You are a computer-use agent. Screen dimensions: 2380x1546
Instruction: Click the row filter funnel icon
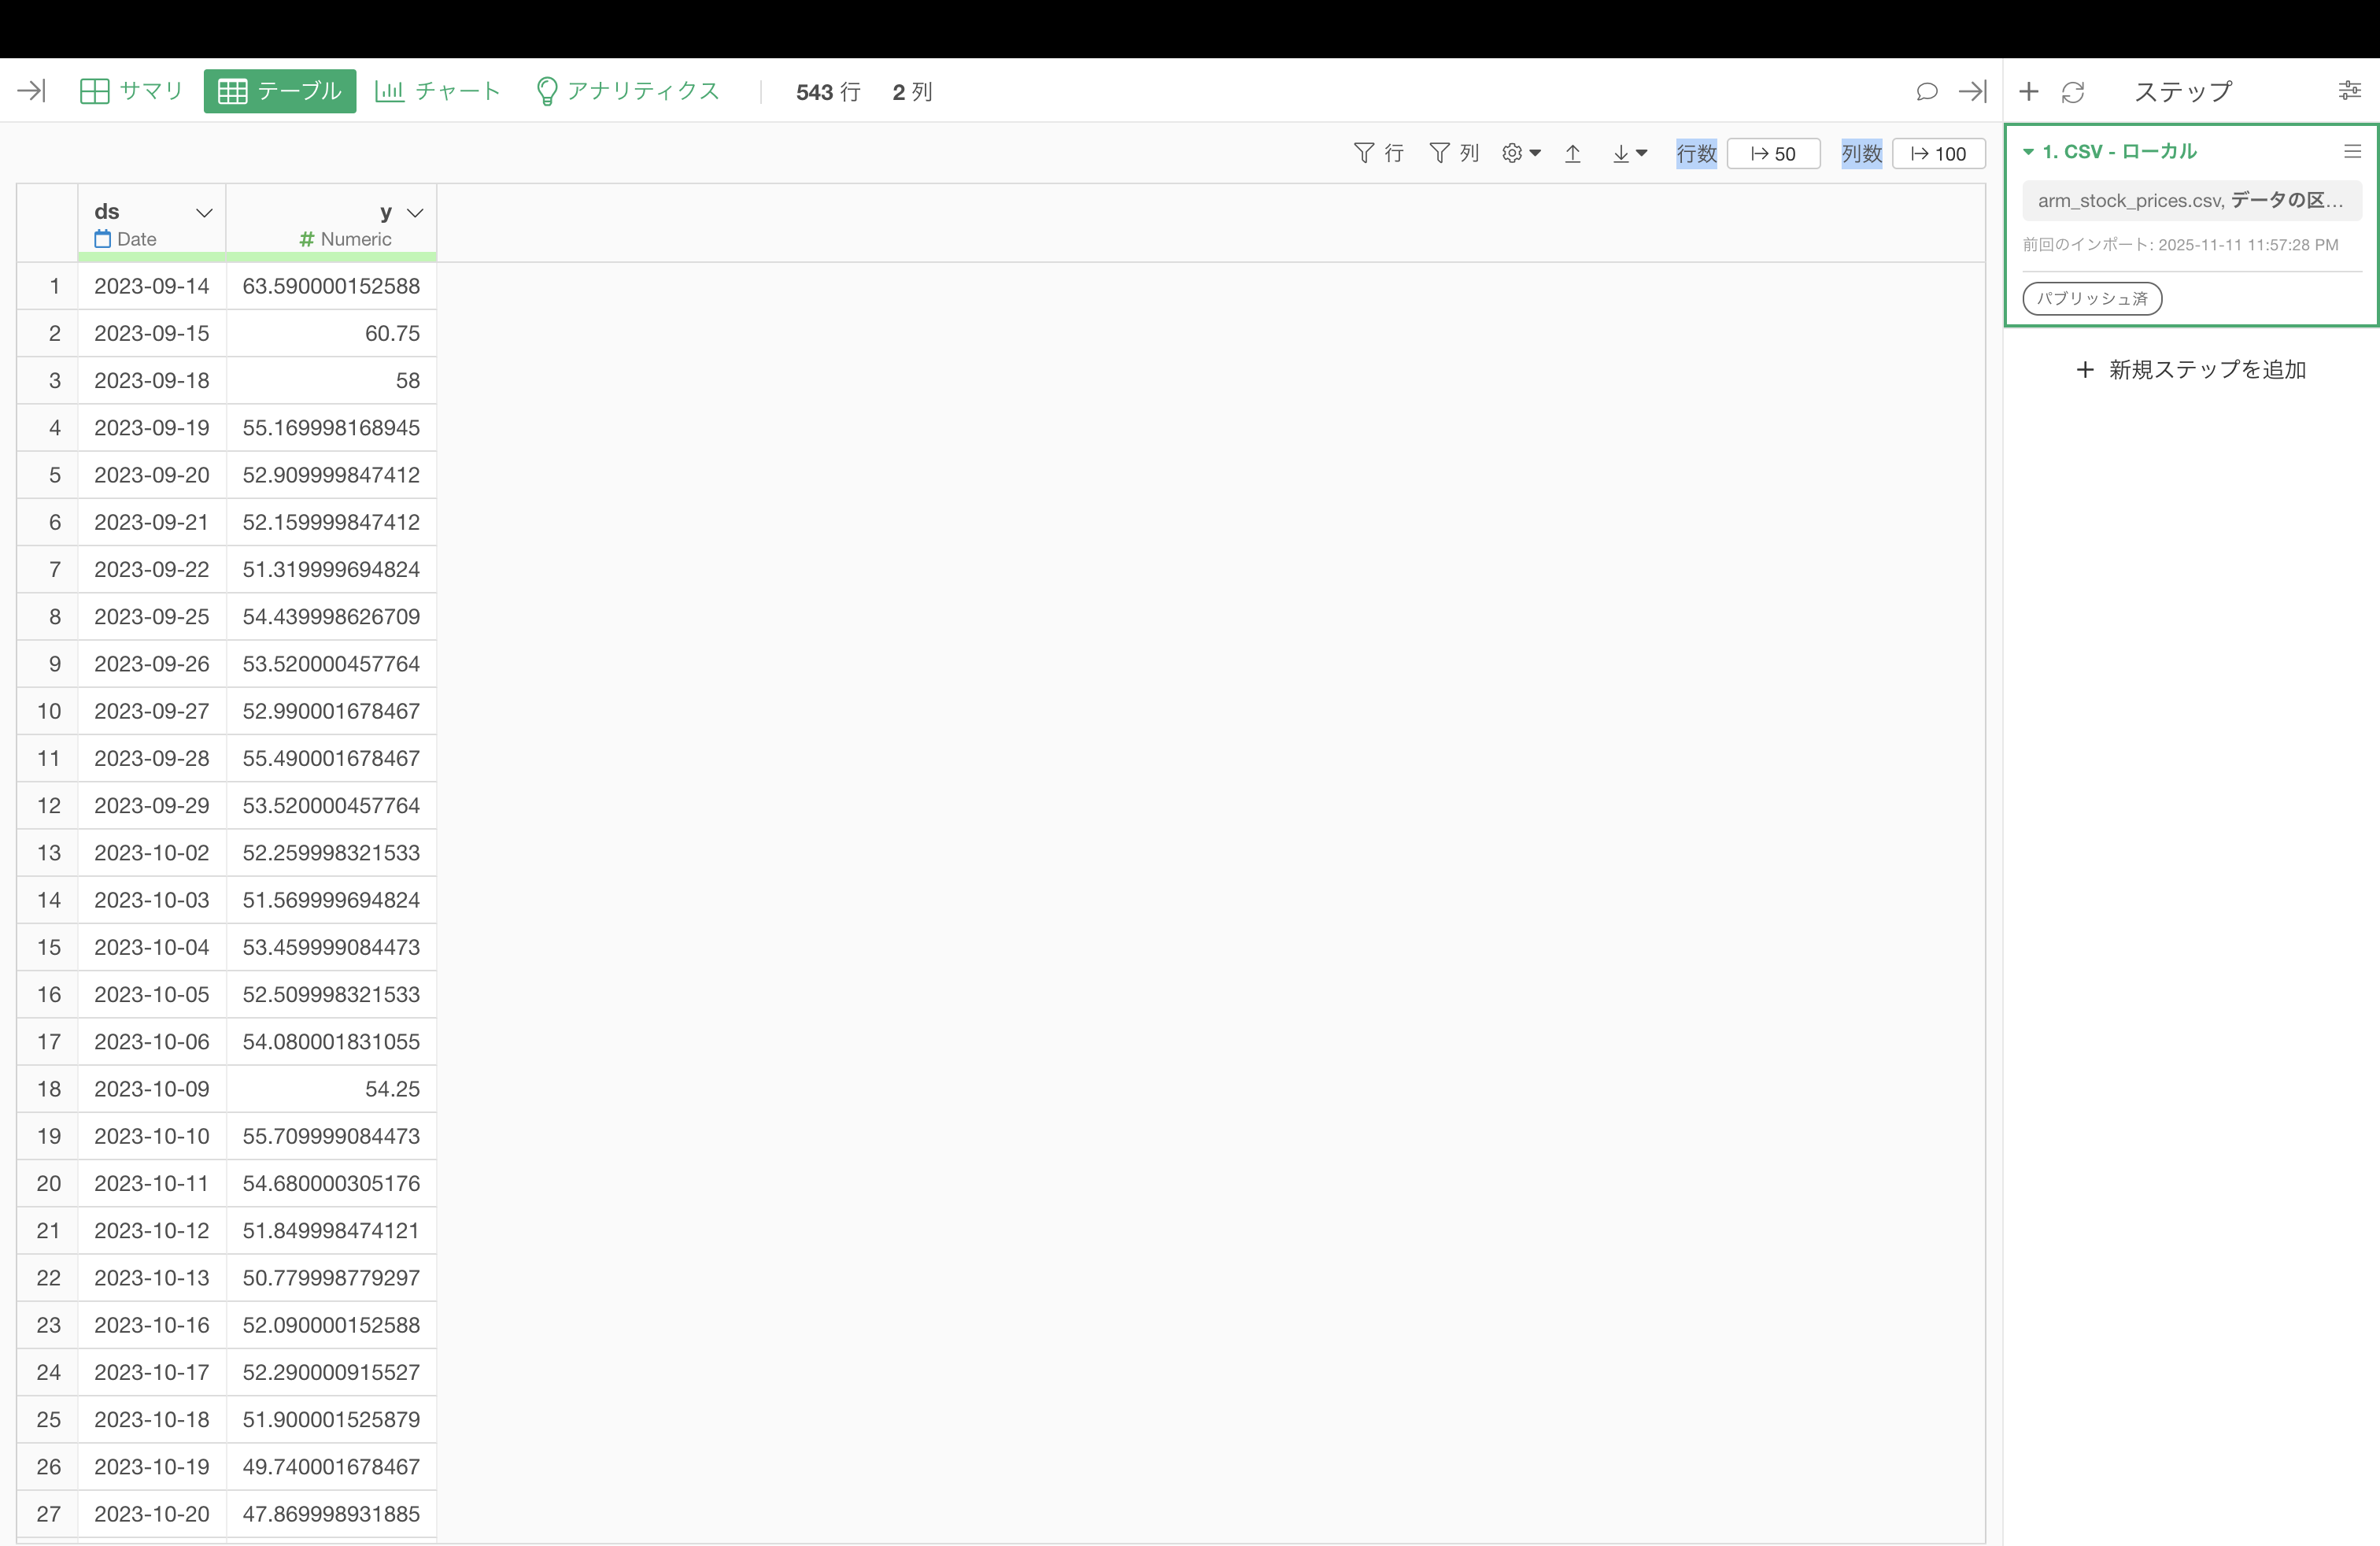pos(1364,153)
